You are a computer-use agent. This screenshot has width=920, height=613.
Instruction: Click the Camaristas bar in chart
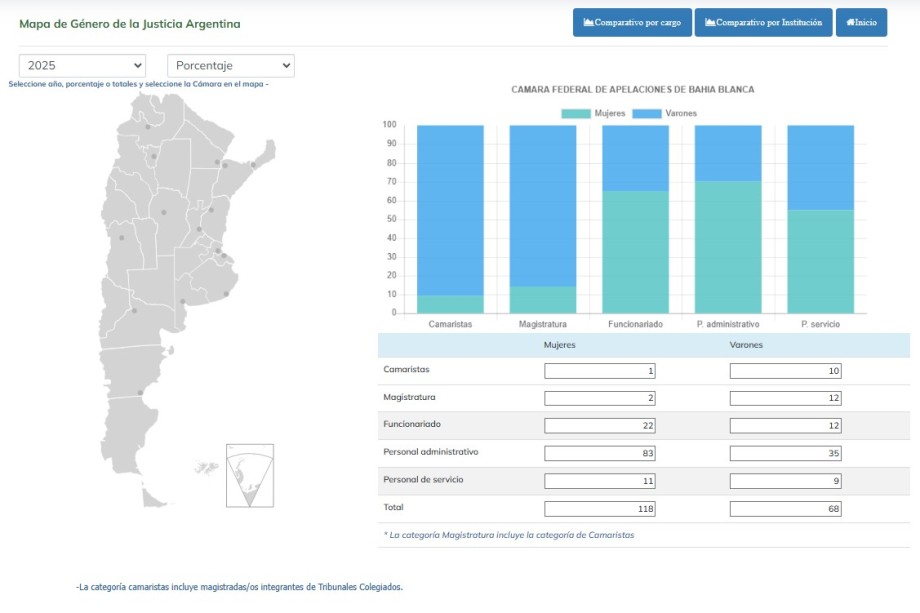pyautogui.click(x=450, y=210)
